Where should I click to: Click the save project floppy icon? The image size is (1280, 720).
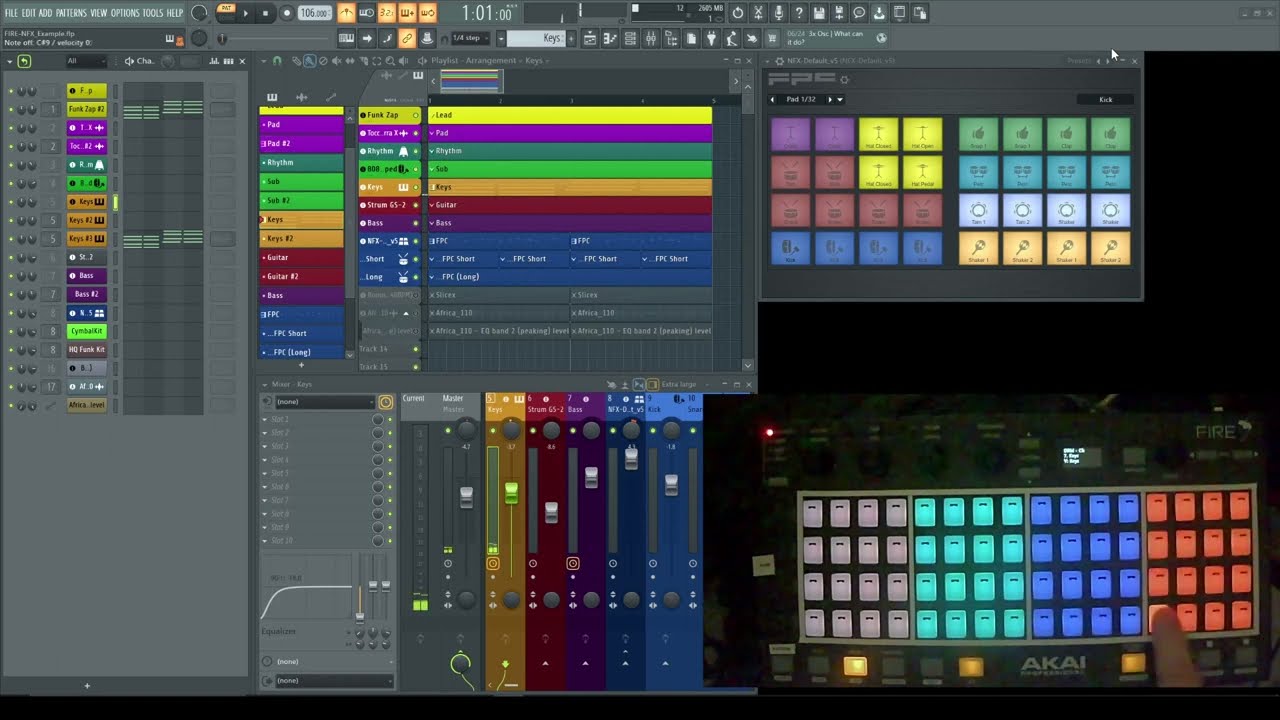tap(819, 13)
